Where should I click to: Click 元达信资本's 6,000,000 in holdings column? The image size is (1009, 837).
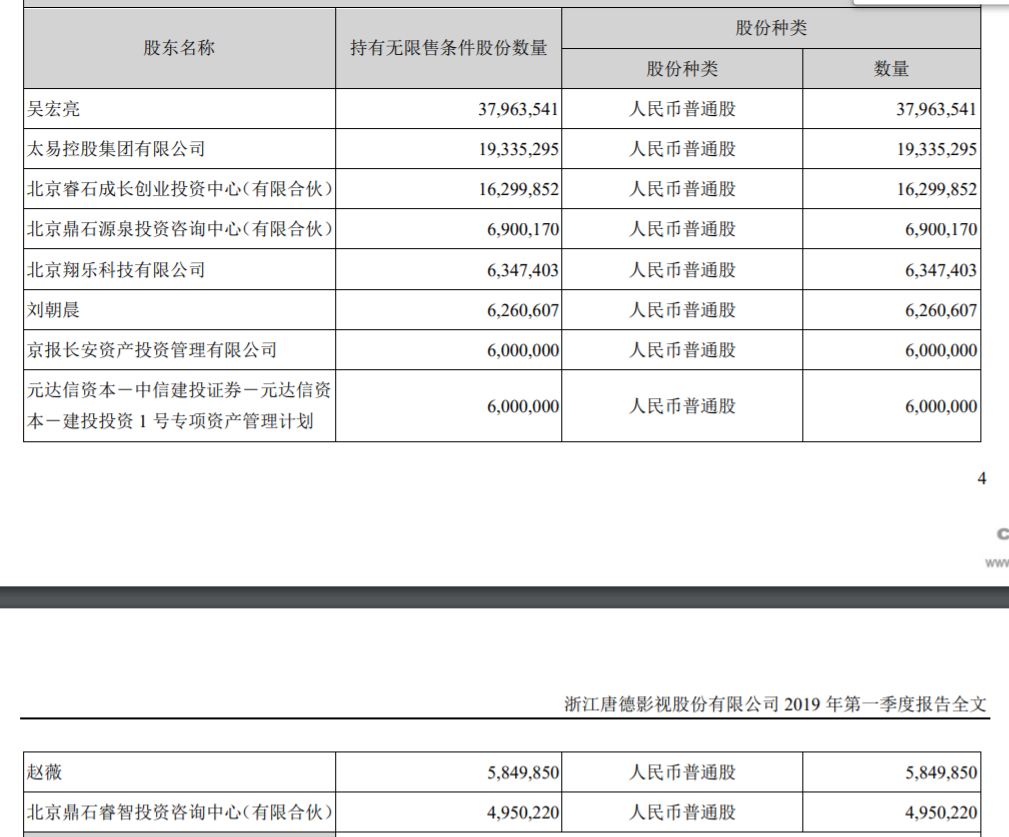[x=523, y=406]
